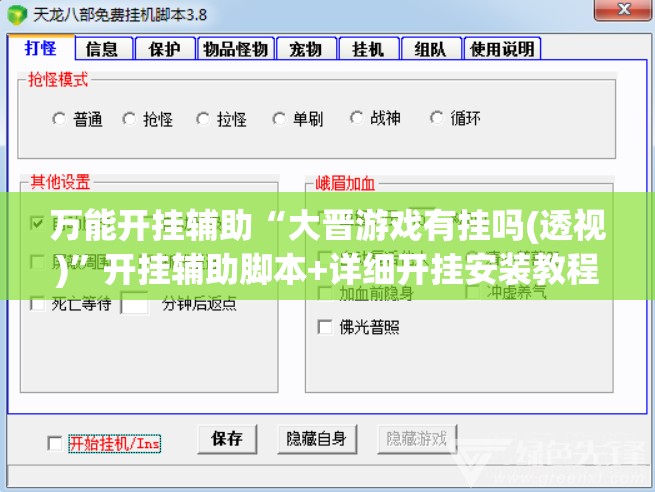Select the 普通 radio option
Screen dimensions: 655x492
point(59,119)
